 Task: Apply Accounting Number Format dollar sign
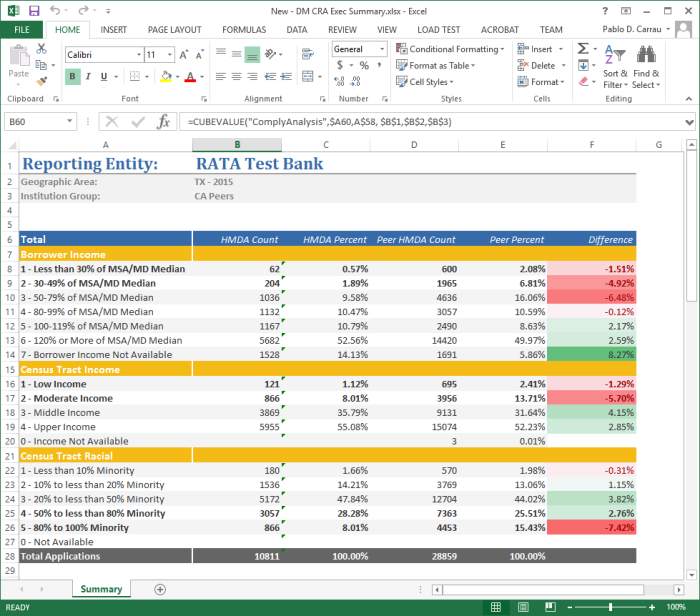coord(340,65)
